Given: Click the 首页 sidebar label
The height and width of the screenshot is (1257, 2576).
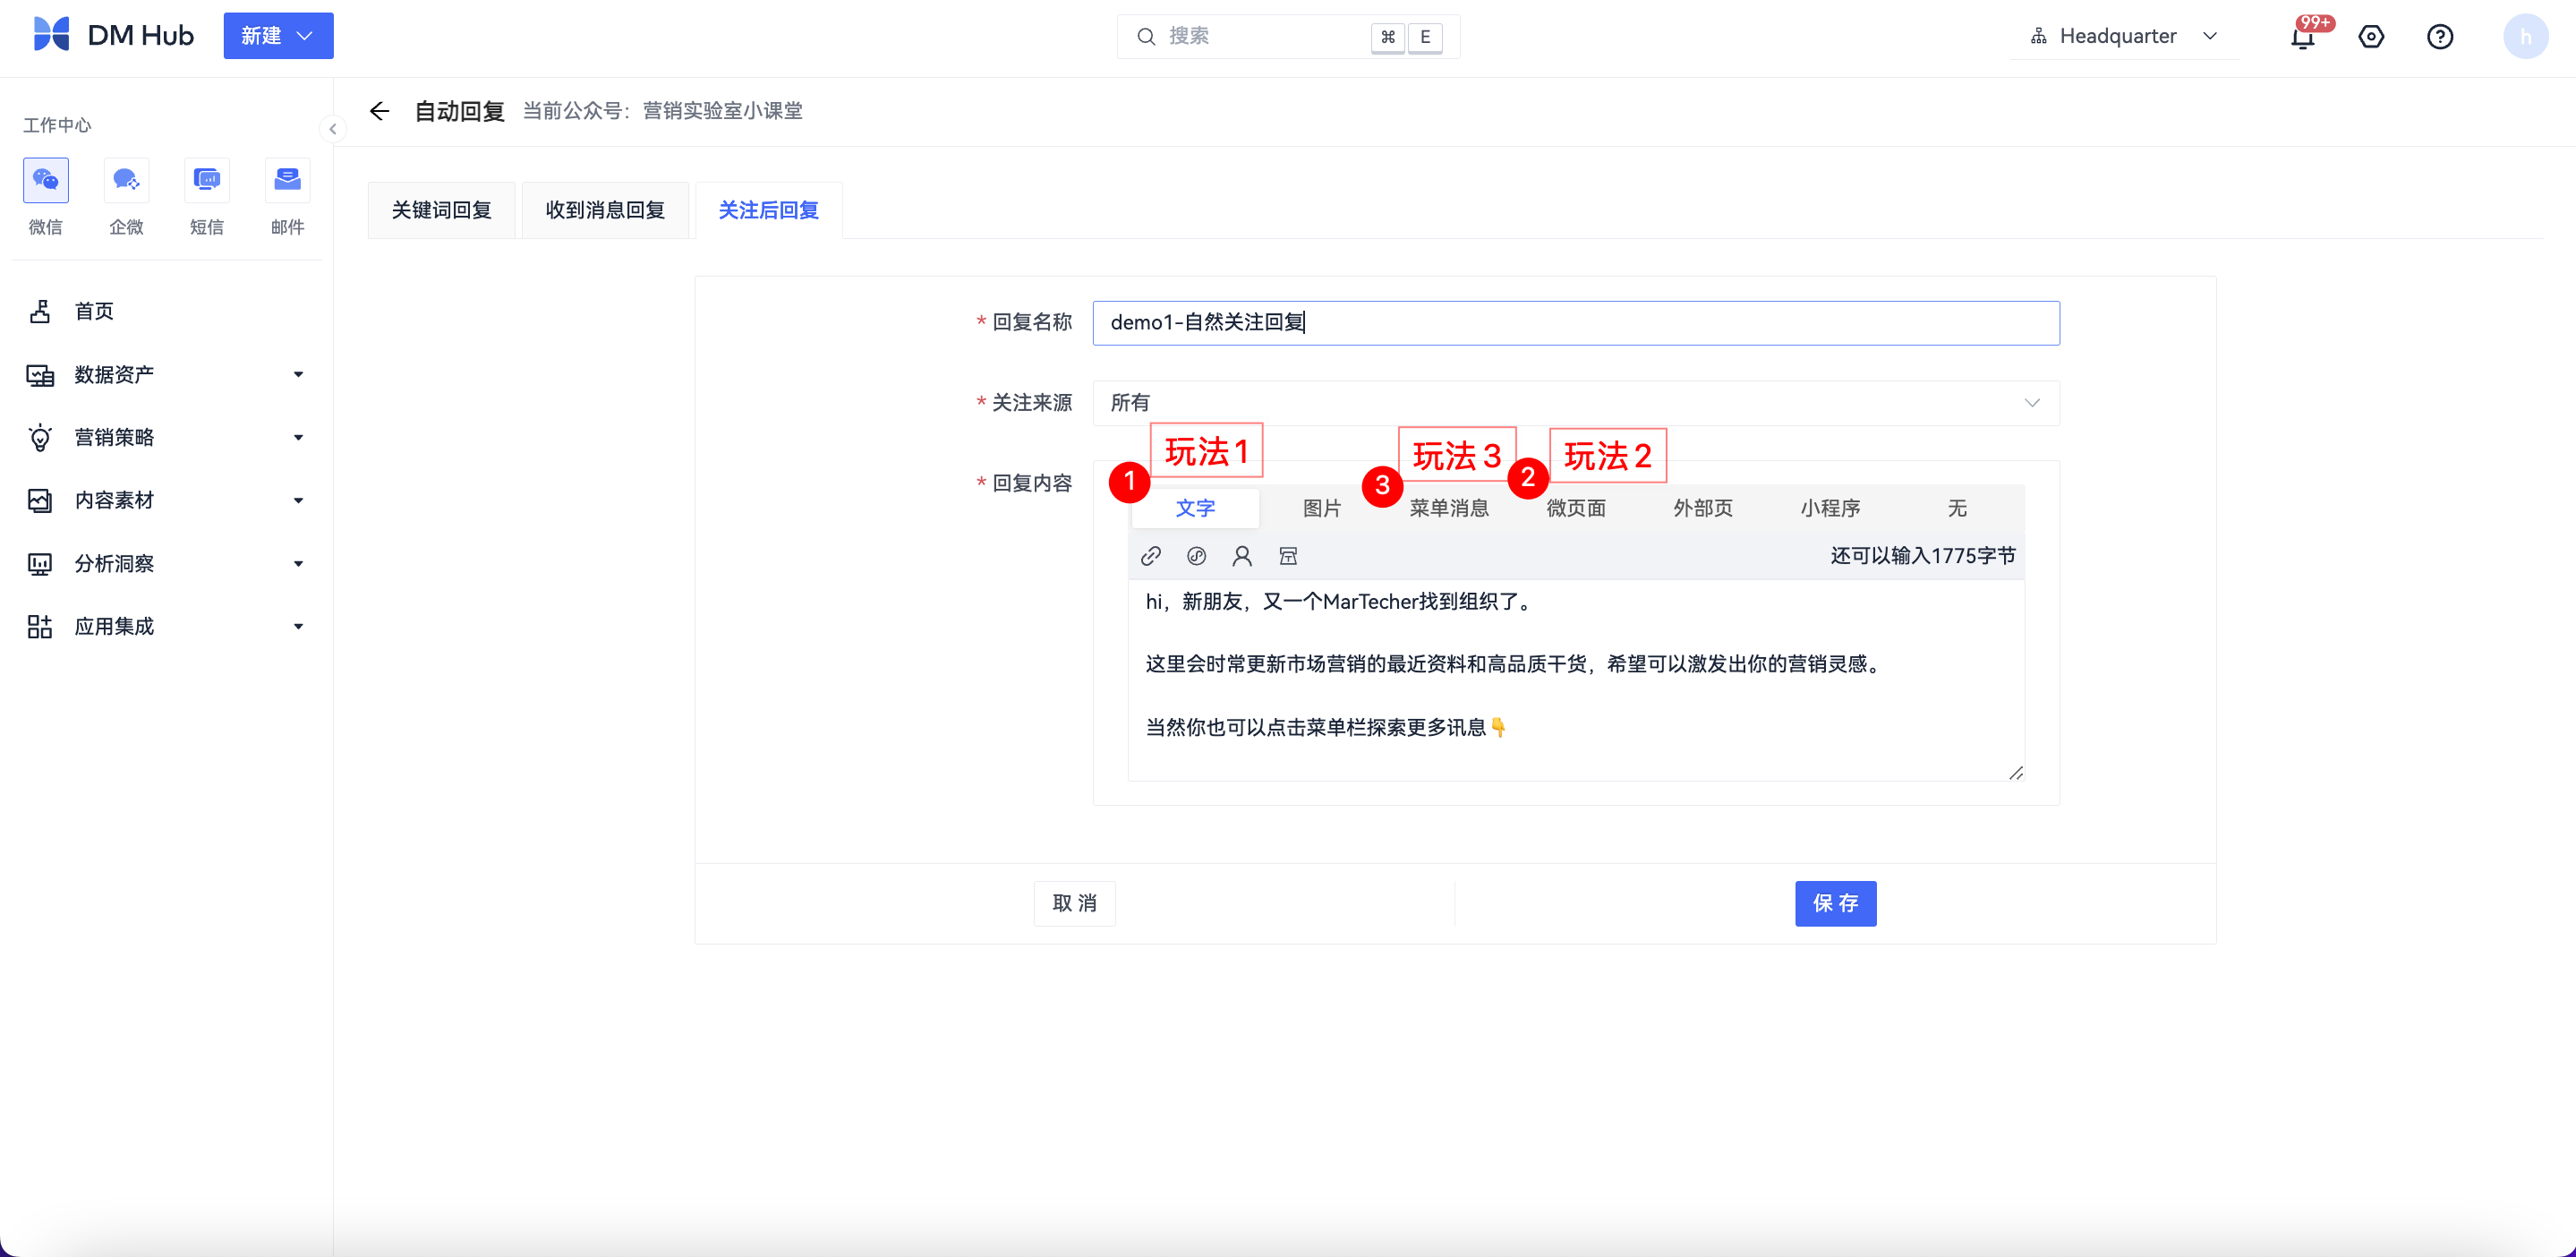Looking at the screenshot, I should pyautogui.click(x=94, y=311).
